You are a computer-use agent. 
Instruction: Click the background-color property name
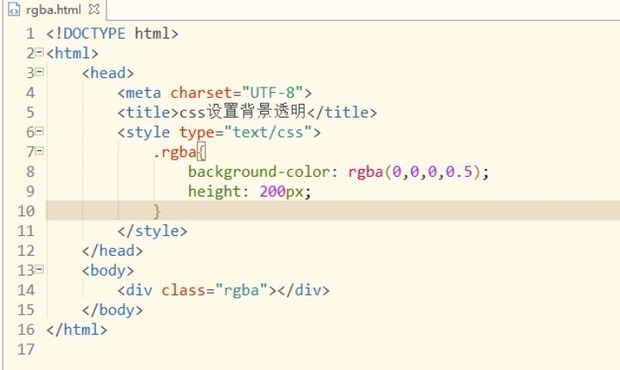pos(259,172)
